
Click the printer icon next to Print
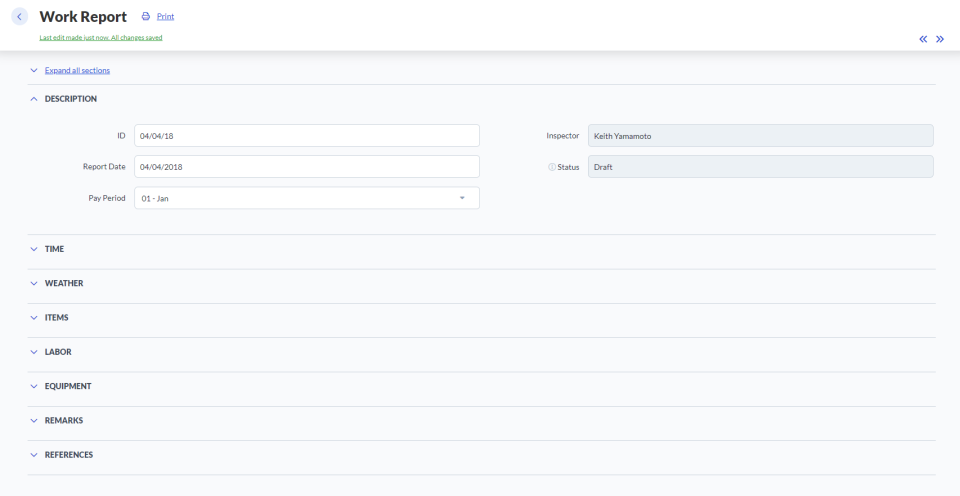point(146,17)
